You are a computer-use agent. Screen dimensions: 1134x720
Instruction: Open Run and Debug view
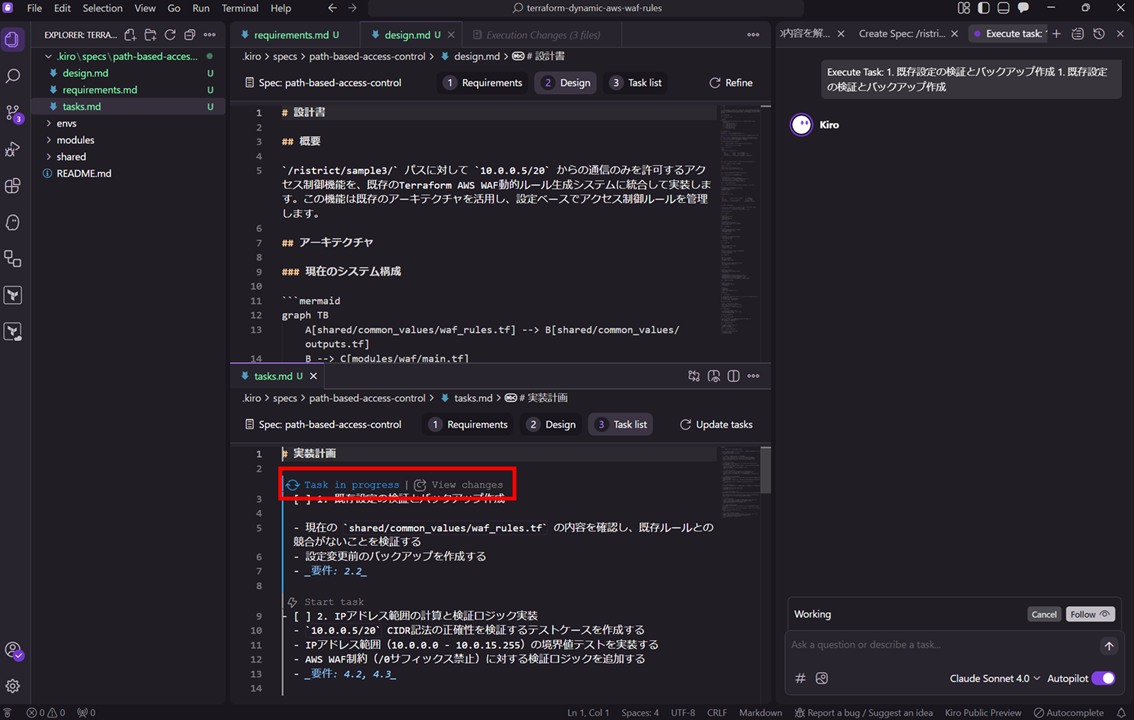pyautogui.click(x=12, y=150)
